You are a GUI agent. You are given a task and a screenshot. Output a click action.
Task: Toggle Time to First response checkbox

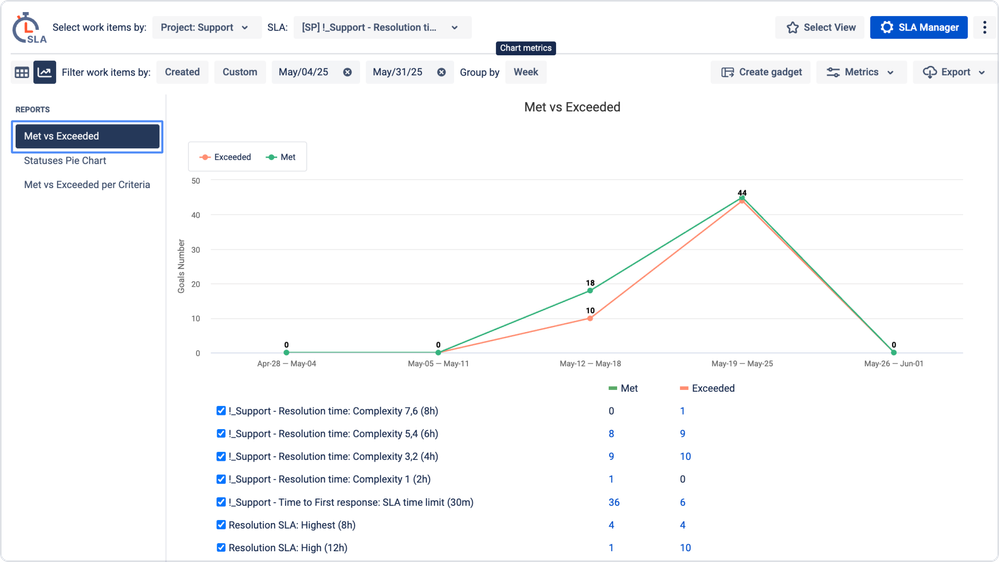[221, 502]
